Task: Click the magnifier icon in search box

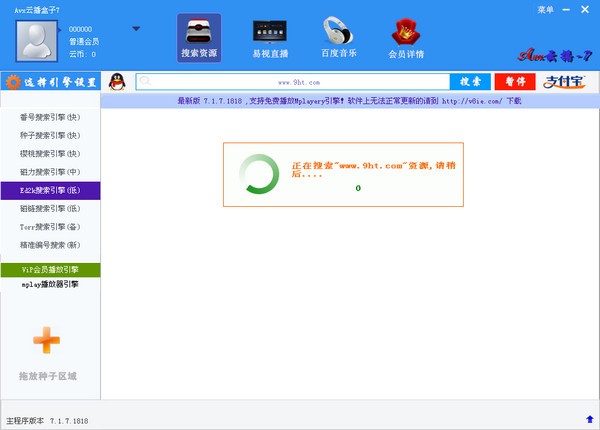Action: click(x=145, y=81)
